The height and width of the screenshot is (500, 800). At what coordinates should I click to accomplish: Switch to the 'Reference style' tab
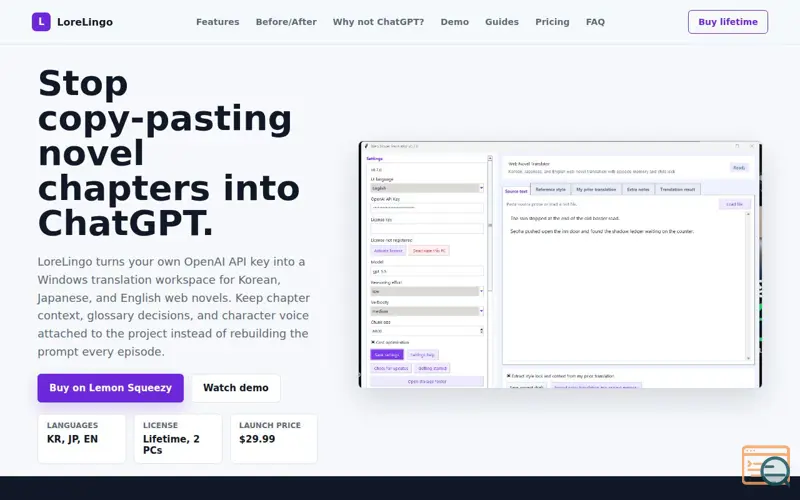pyautogui.click(x=551, y=189)
